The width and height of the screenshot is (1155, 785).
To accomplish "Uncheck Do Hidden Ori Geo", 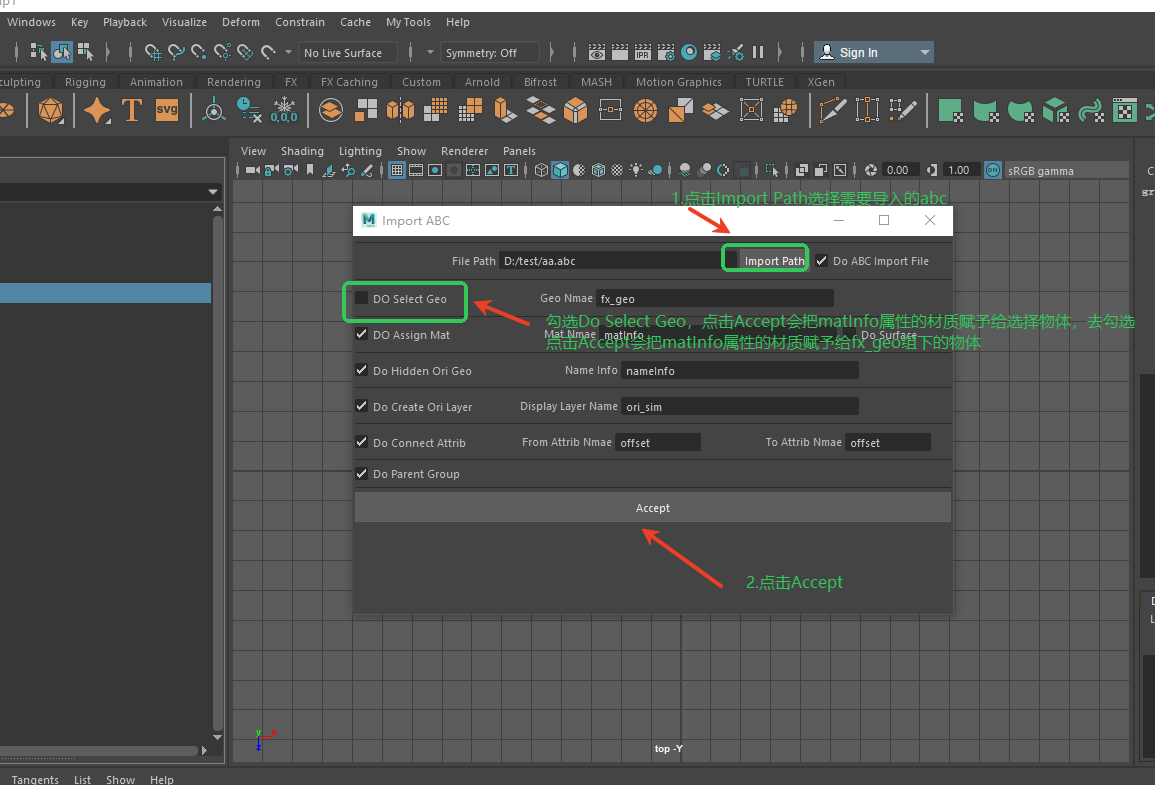I will [362, 370].
